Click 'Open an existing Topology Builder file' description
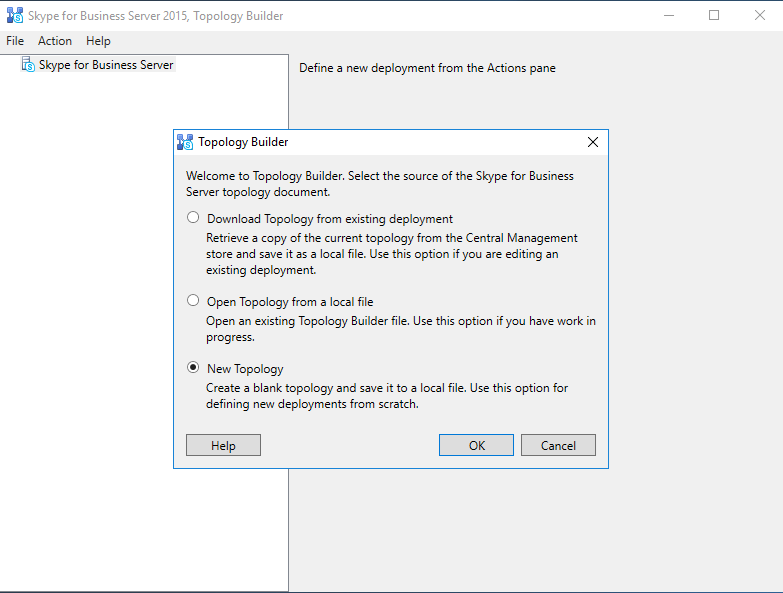The image size is (783, 593). coord(401,328)
